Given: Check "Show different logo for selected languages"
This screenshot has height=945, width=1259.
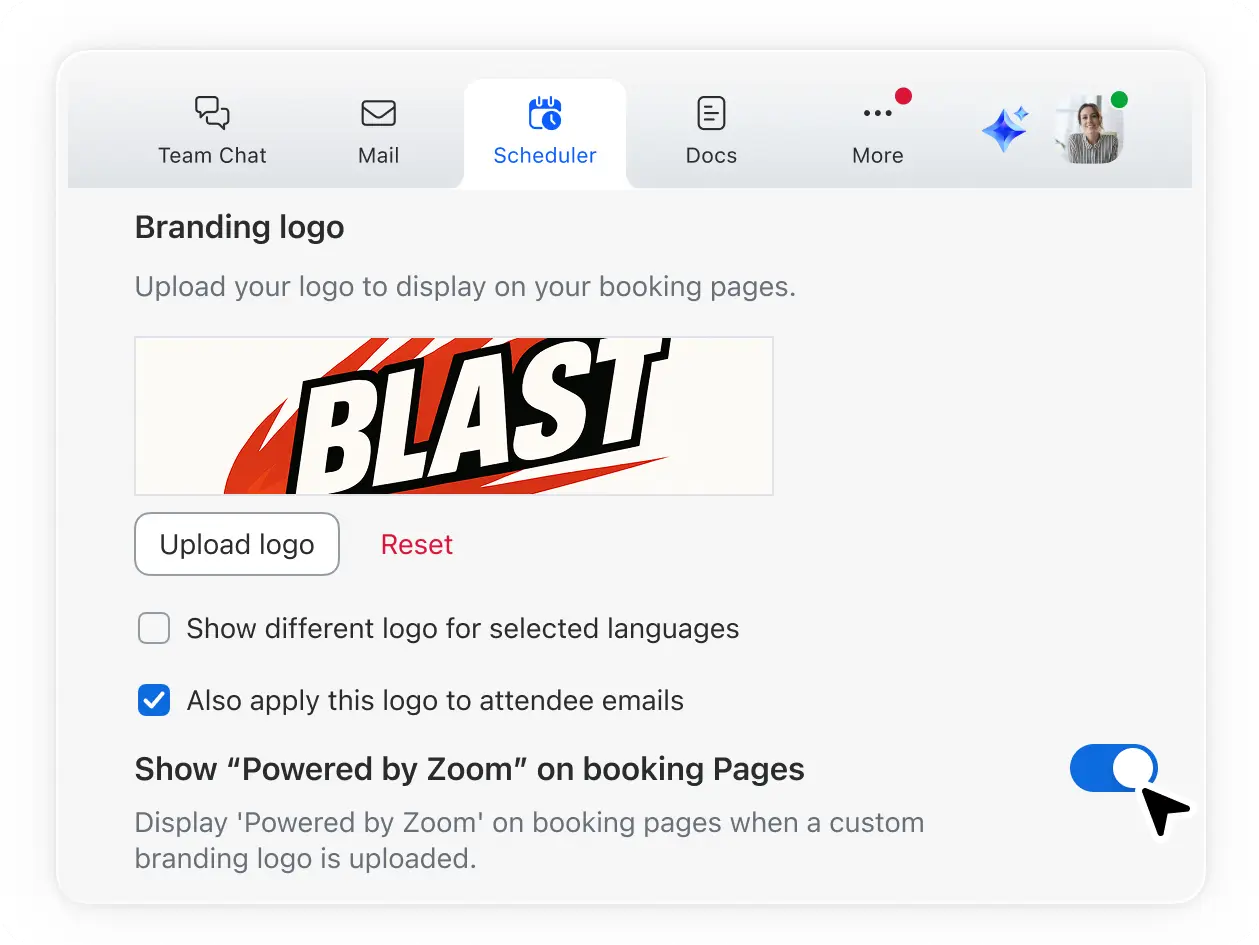Looking at the screenshot, I should 153,628.
